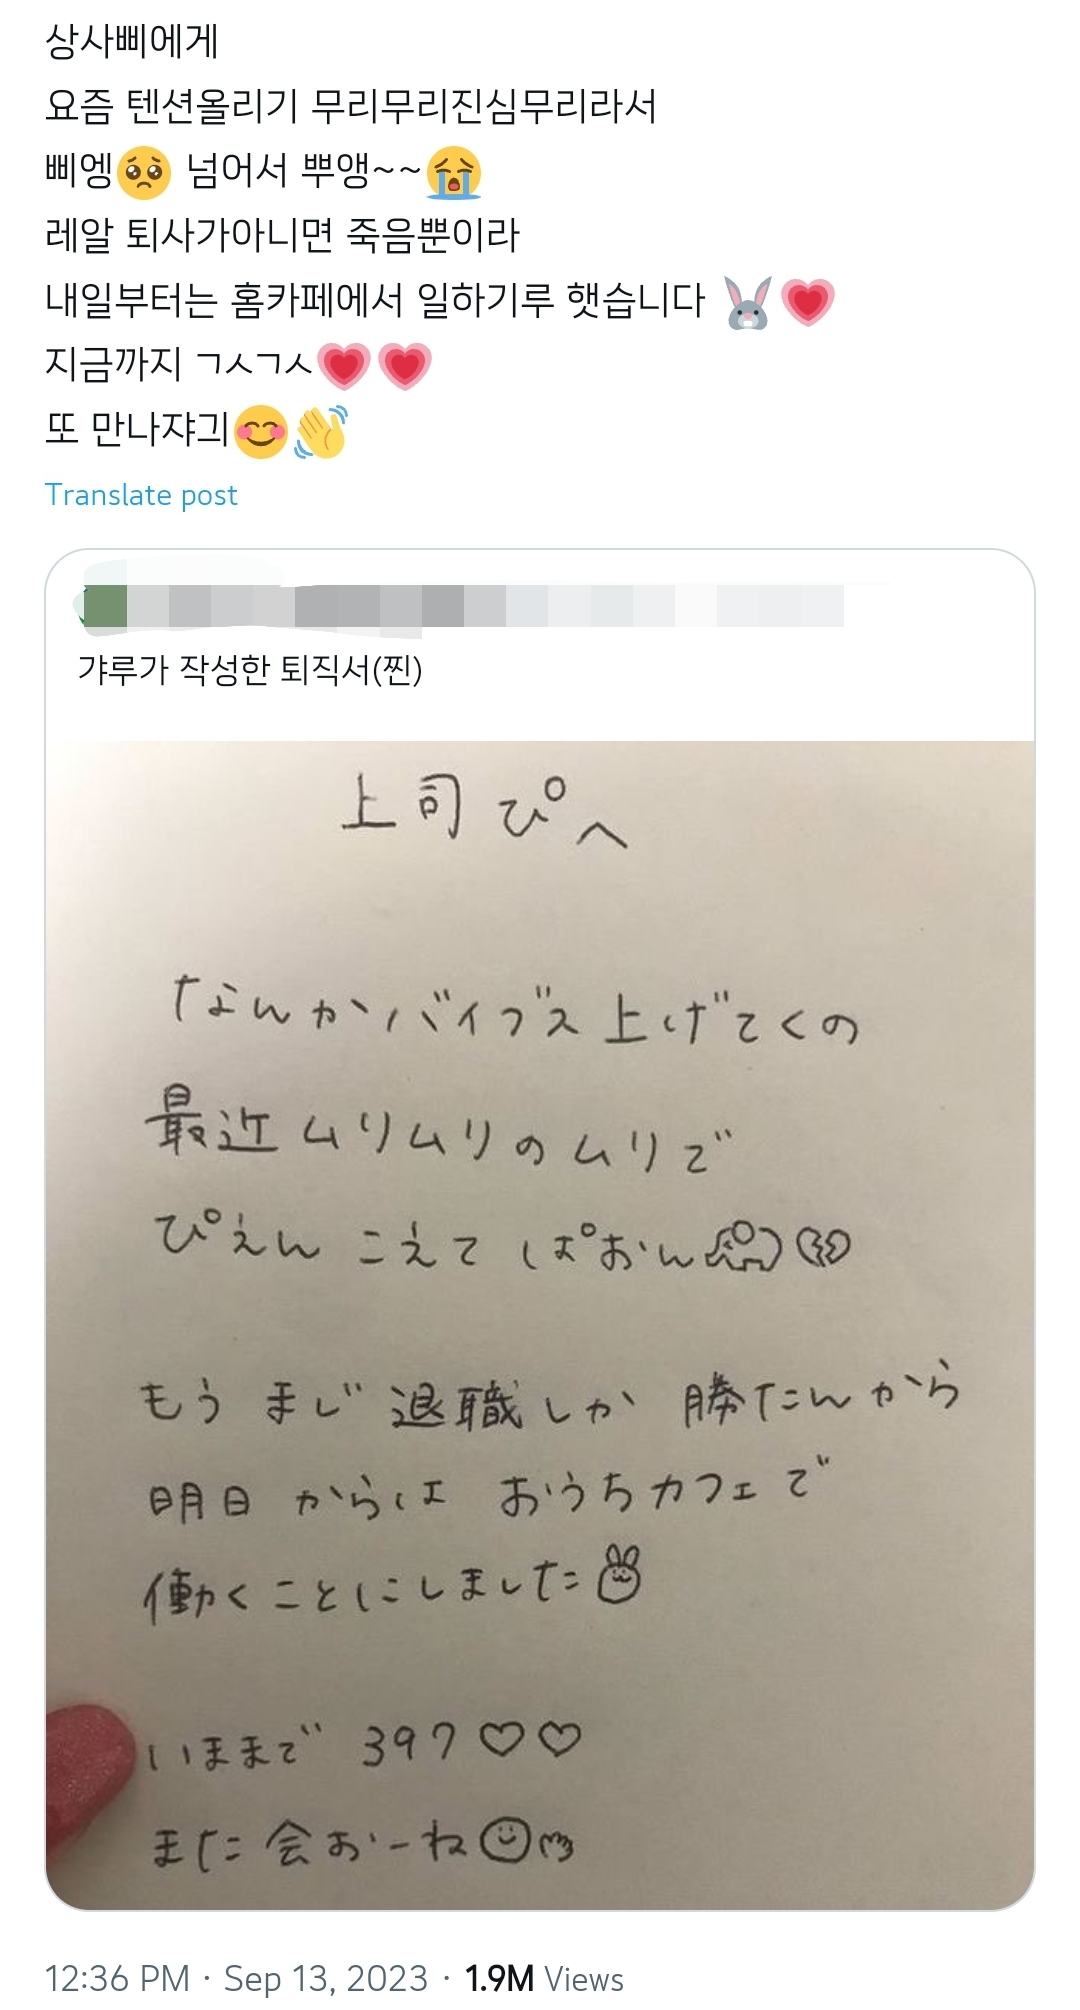The width and height of the screenshot is (1080, 2010).
Task: Click the "Translate post" link
Action: pyautogui.click(x=141, y=495)
